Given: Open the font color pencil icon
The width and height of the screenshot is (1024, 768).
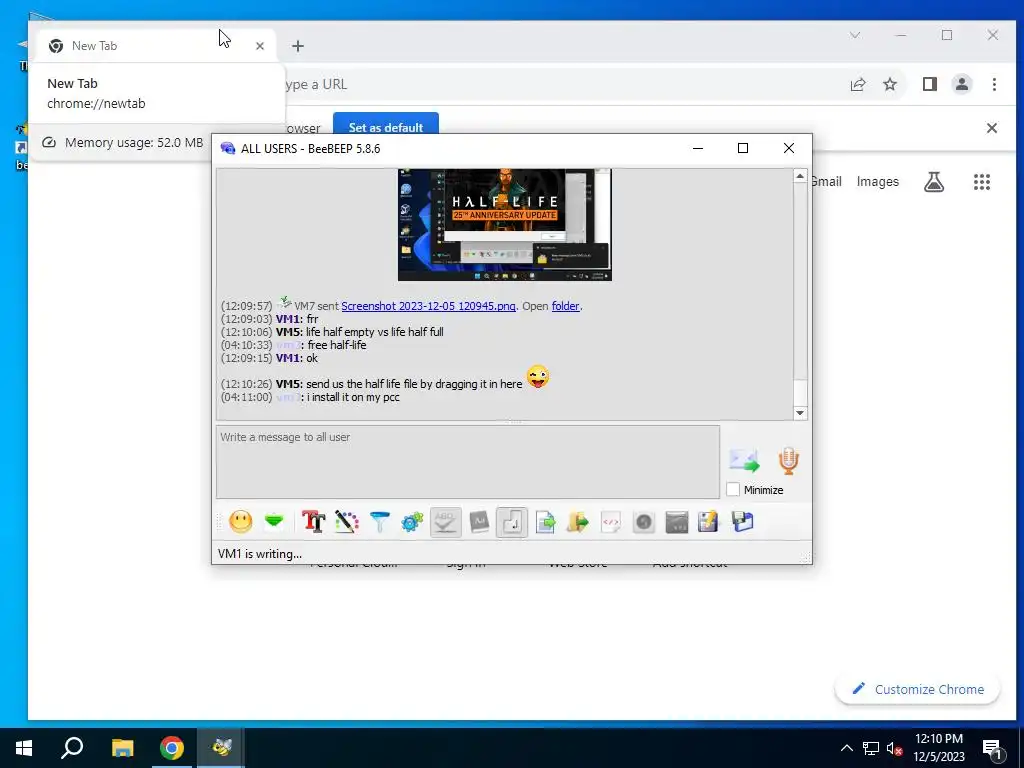Looking at the screenshot, I should 347,522.
